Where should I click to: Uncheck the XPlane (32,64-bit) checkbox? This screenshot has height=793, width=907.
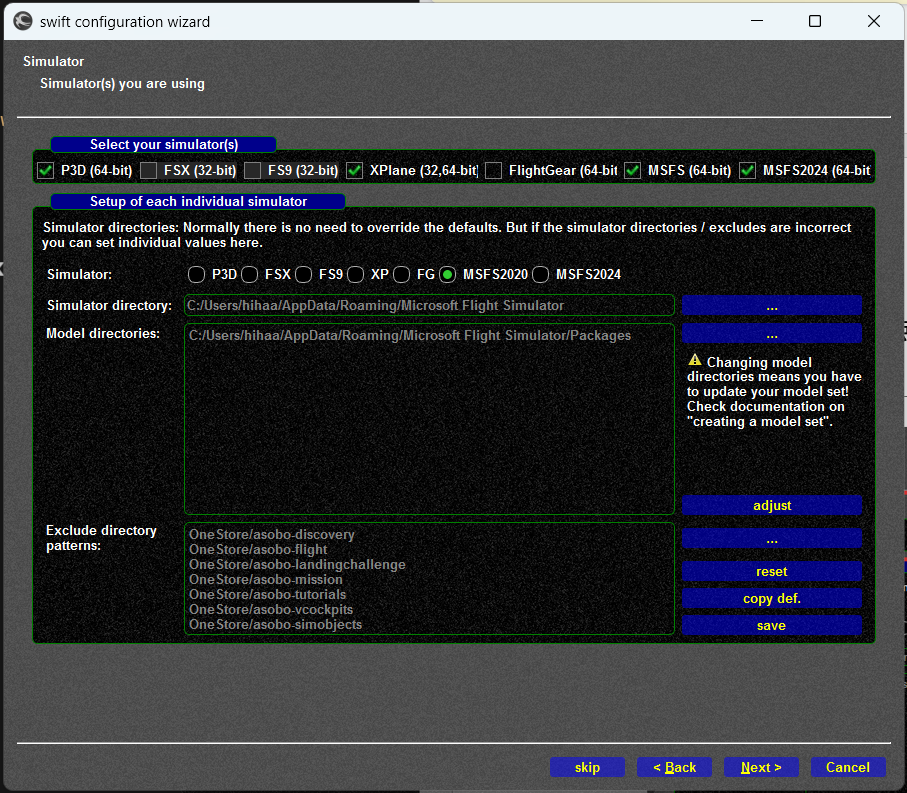(354, 171)
